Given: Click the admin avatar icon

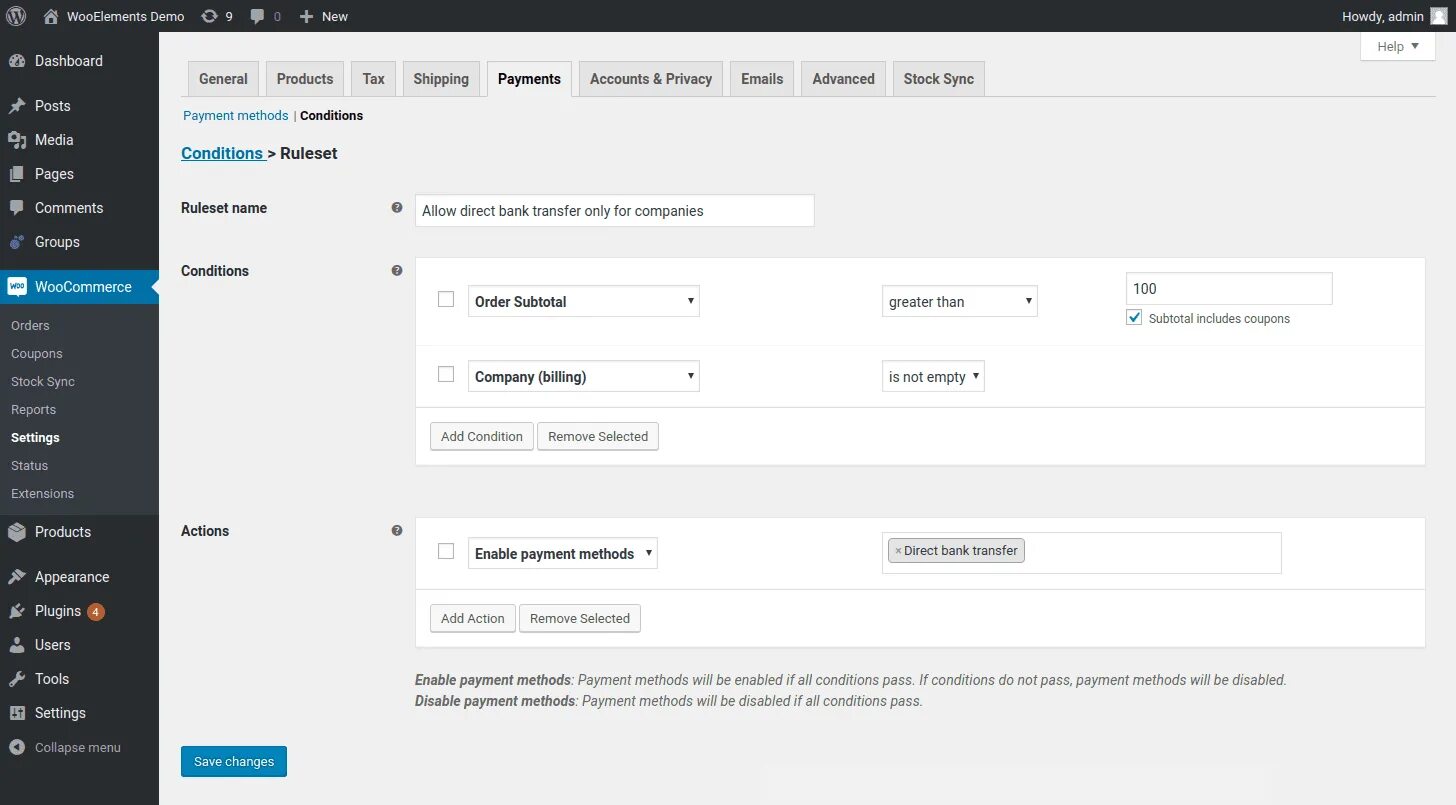Looking at the screenshot, I should pyautogui.click(x=1438, y=16).
